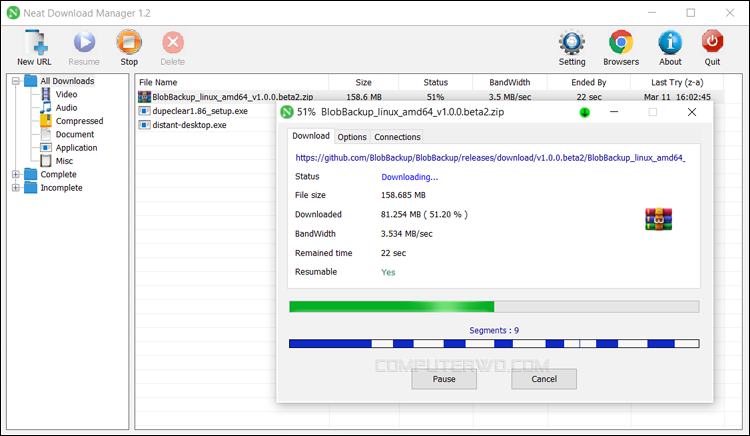Image resolution: width=750 pixels, height=436 pixels.
Task: Click the 3.534 MB/sec bandwidth value
Action: (407, 234)
